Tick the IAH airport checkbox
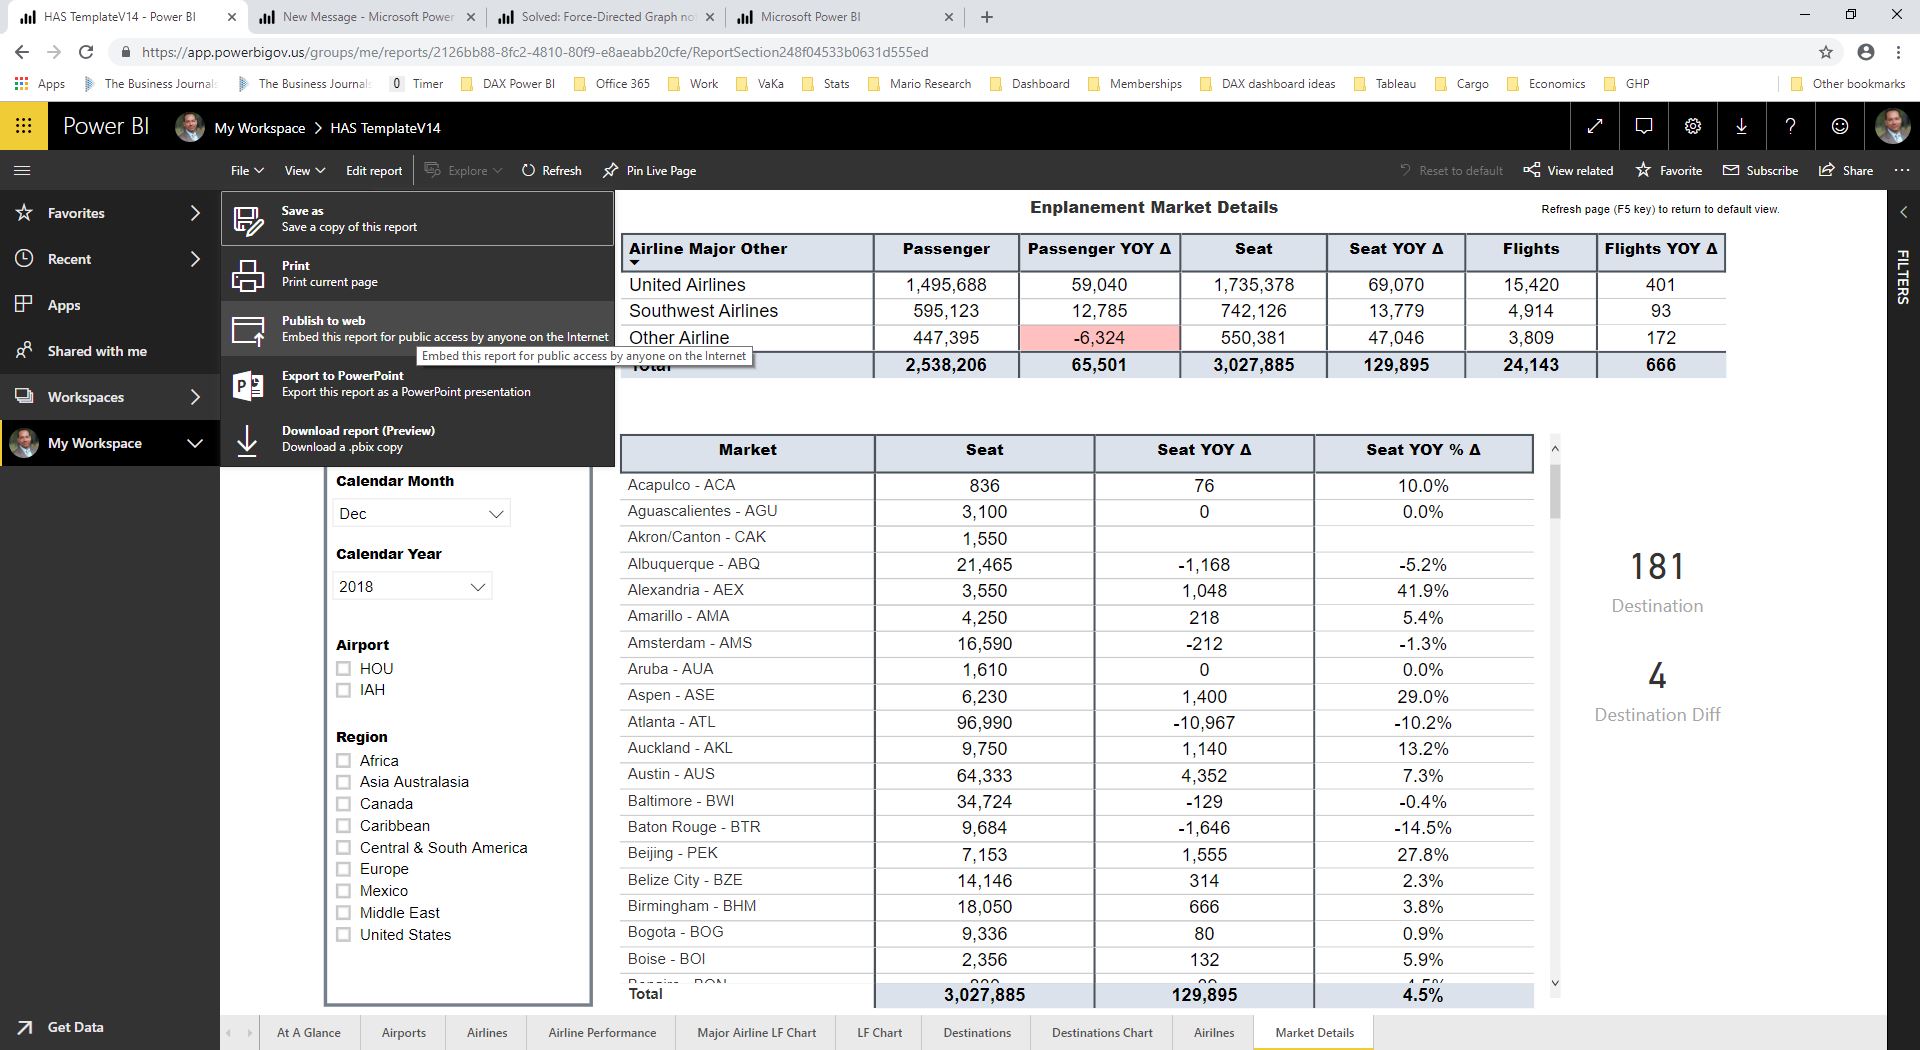This screenshot has width=1920, height=1050. 344,690
